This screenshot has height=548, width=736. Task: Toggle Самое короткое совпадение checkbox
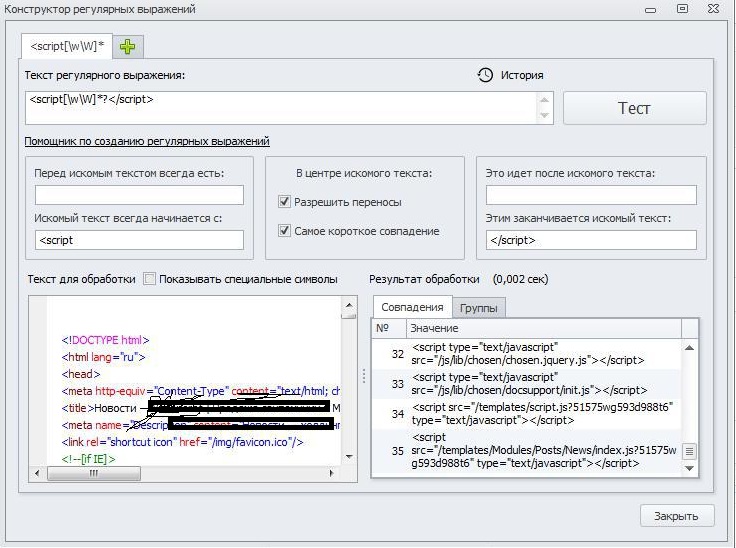coord(284,231)
